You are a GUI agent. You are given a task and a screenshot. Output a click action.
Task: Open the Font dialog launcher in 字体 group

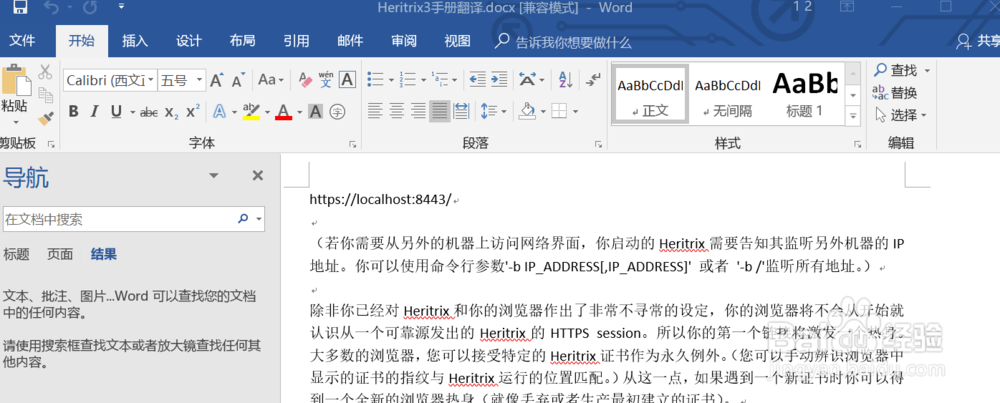coord(353,145)
